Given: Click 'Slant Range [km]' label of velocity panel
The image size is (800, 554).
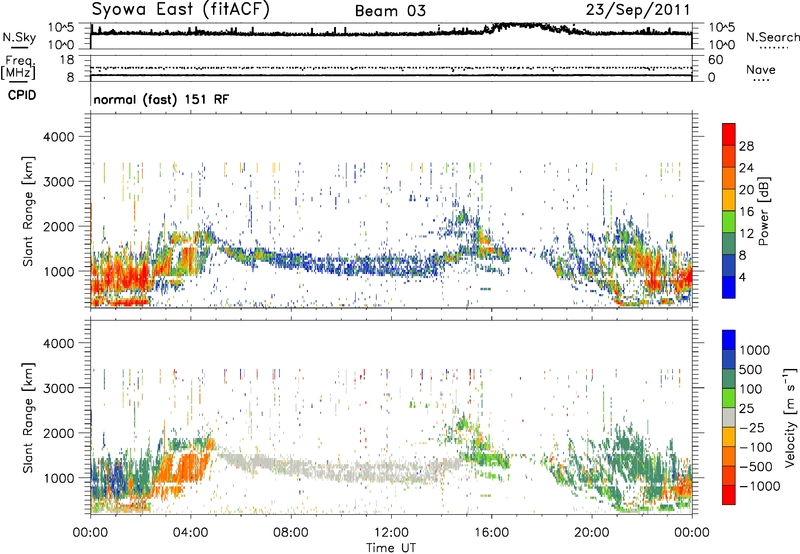Looking at the screenshot, I should pyautogui.click(x=28, y=417).
